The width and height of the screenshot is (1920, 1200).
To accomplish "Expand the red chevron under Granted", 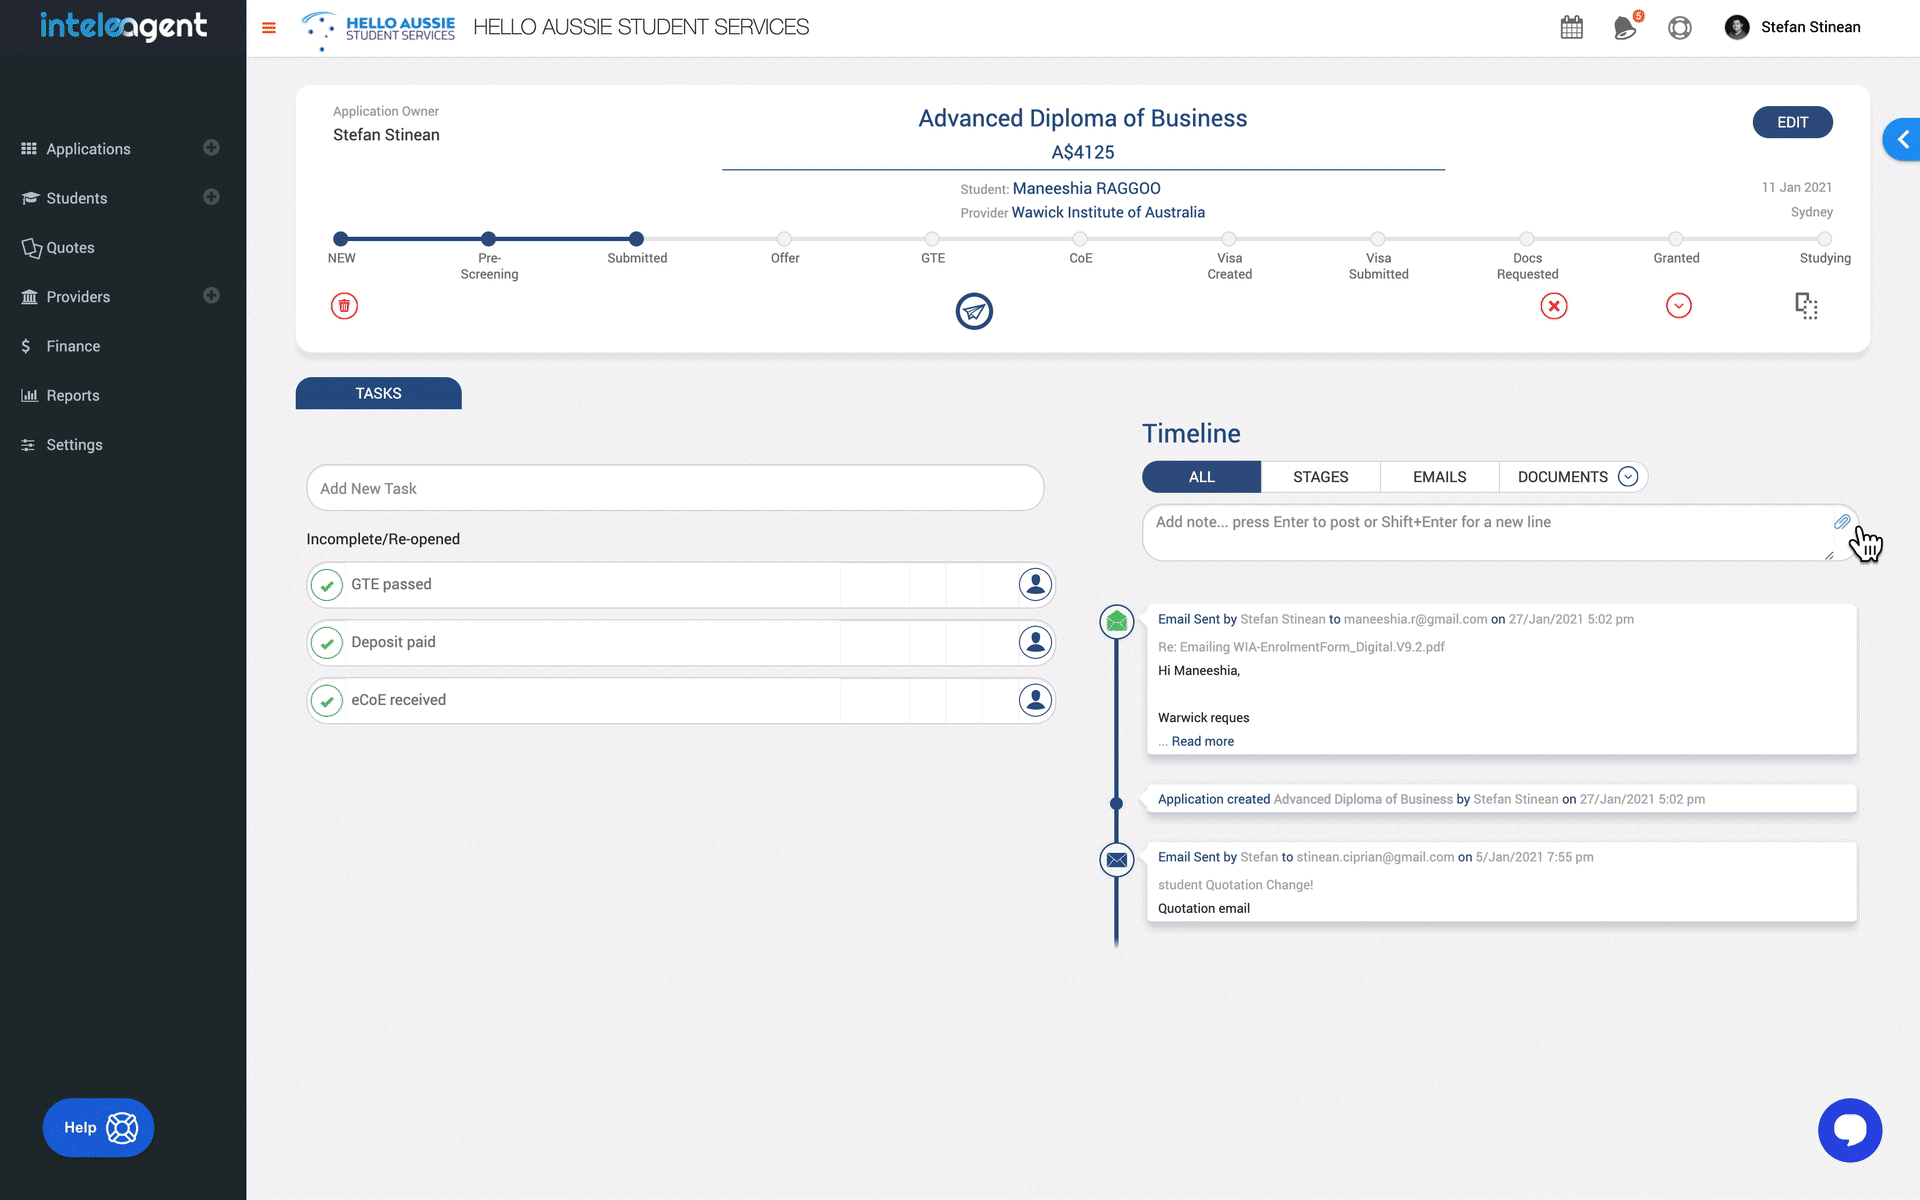I will pyautogui.click(x=1678, y=306).
